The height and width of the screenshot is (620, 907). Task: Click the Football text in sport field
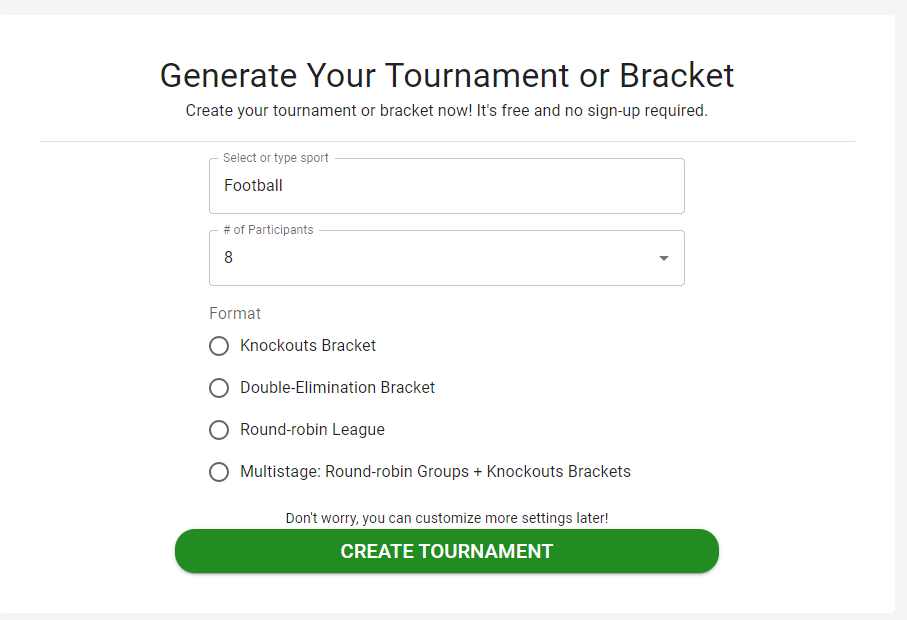pos(253,186)
